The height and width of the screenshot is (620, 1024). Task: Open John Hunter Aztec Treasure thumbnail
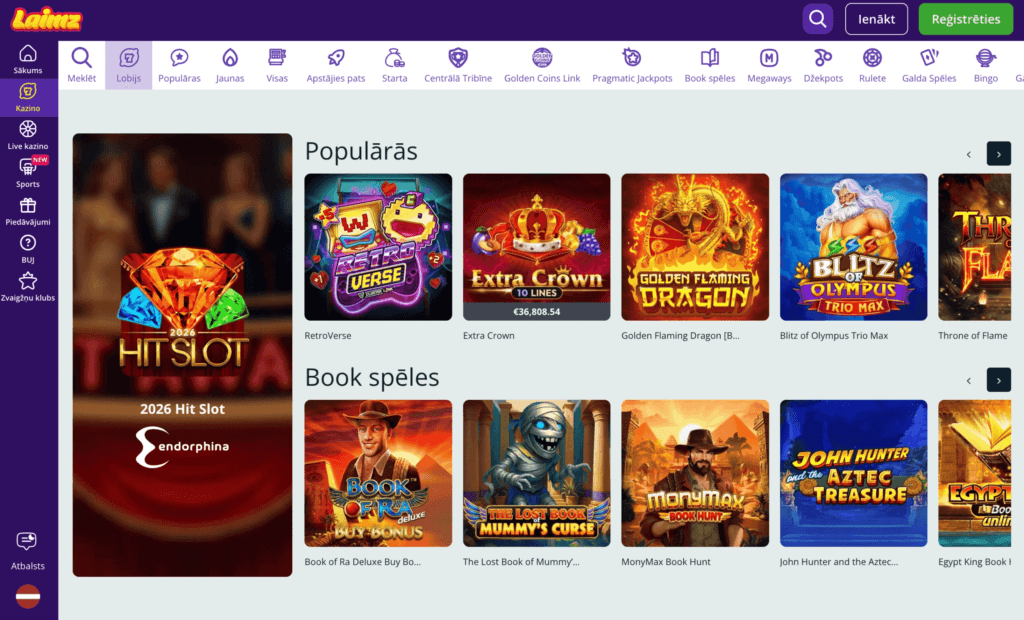pyautogui.click(x=854, y=473)
